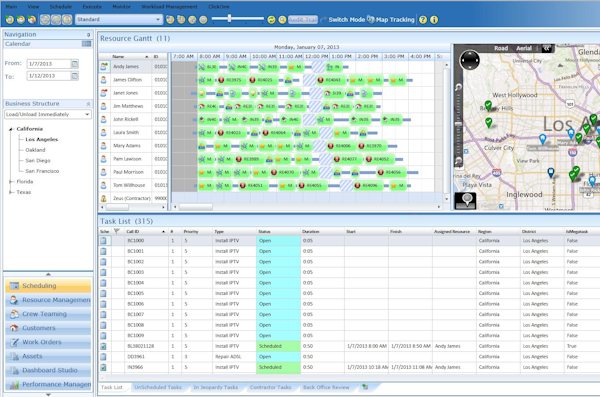Open the From date picker icon
The width and height of the screenshot is (600, 397).
coord(75,64)
